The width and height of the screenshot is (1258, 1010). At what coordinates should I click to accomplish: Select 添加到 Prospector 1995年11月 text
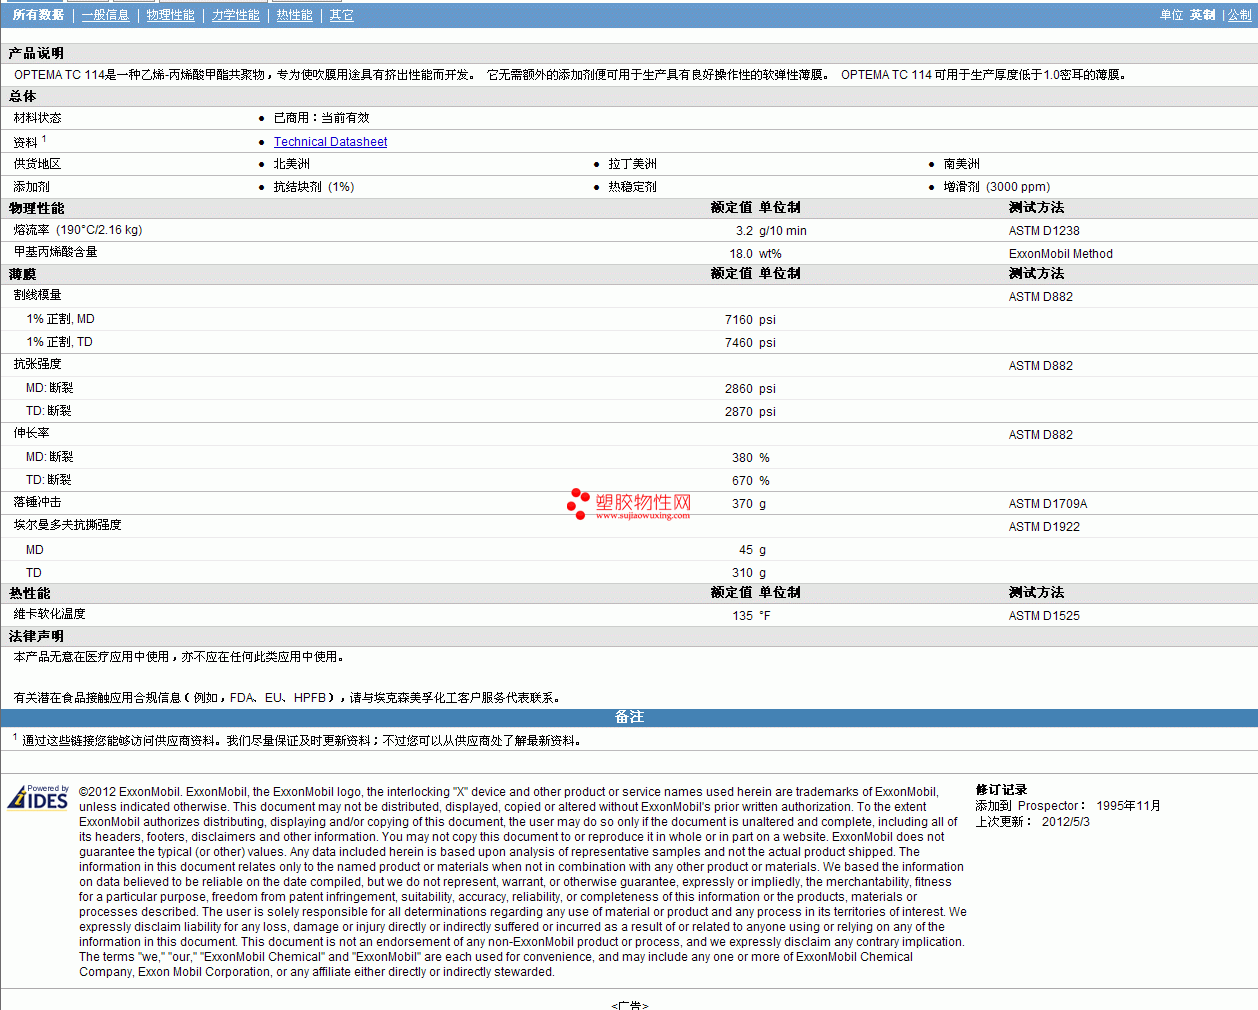pyautogui.click(x=1068, y=806)
